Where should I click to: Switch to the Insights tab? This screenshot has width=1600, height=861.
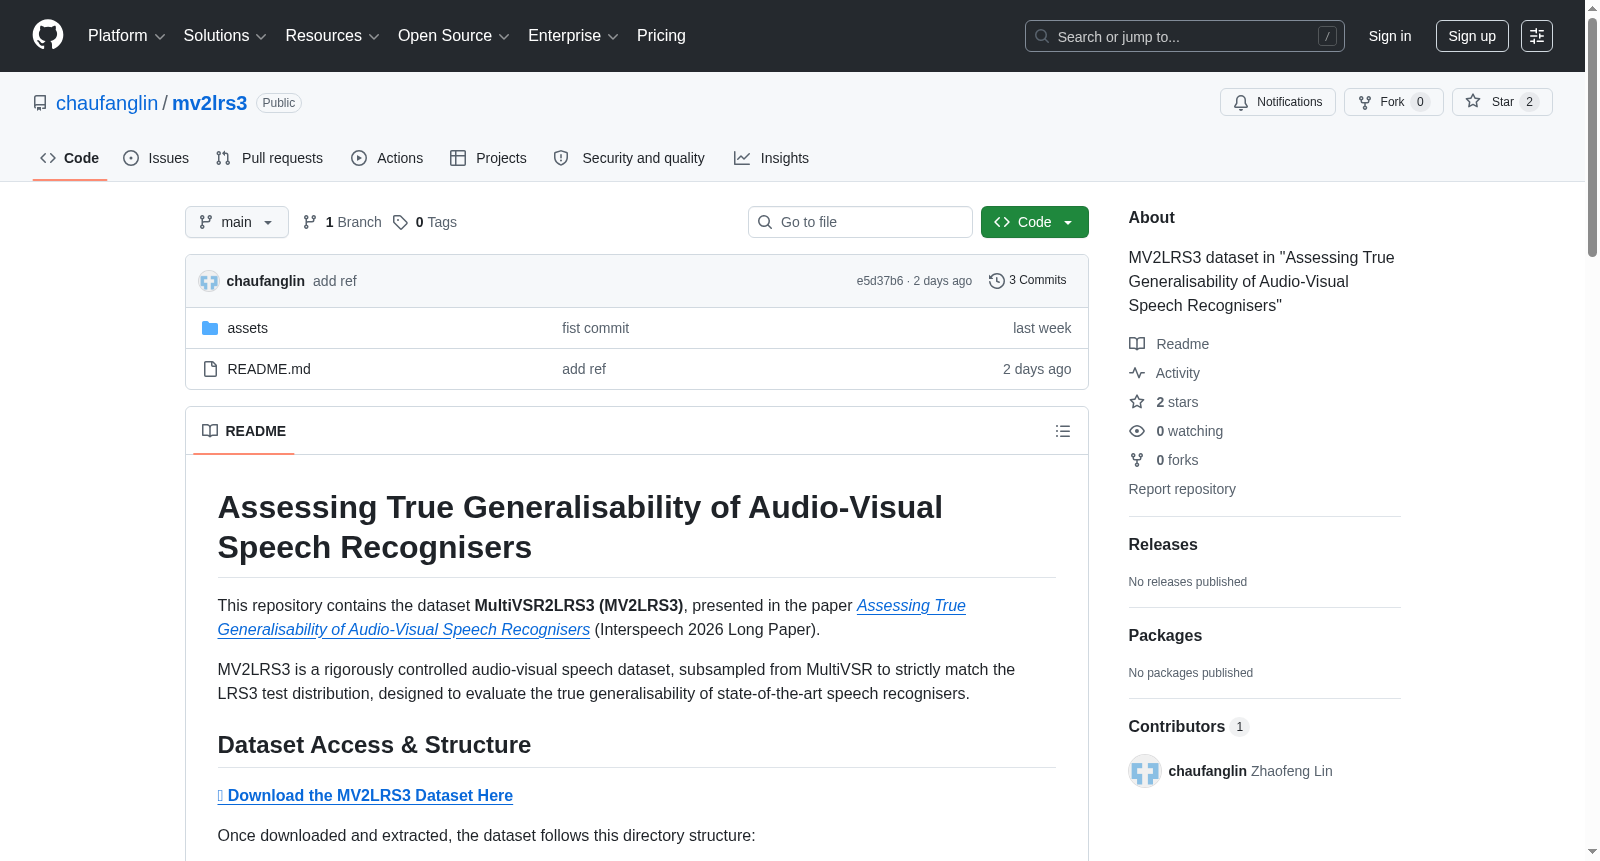click(x=771, y=158)
